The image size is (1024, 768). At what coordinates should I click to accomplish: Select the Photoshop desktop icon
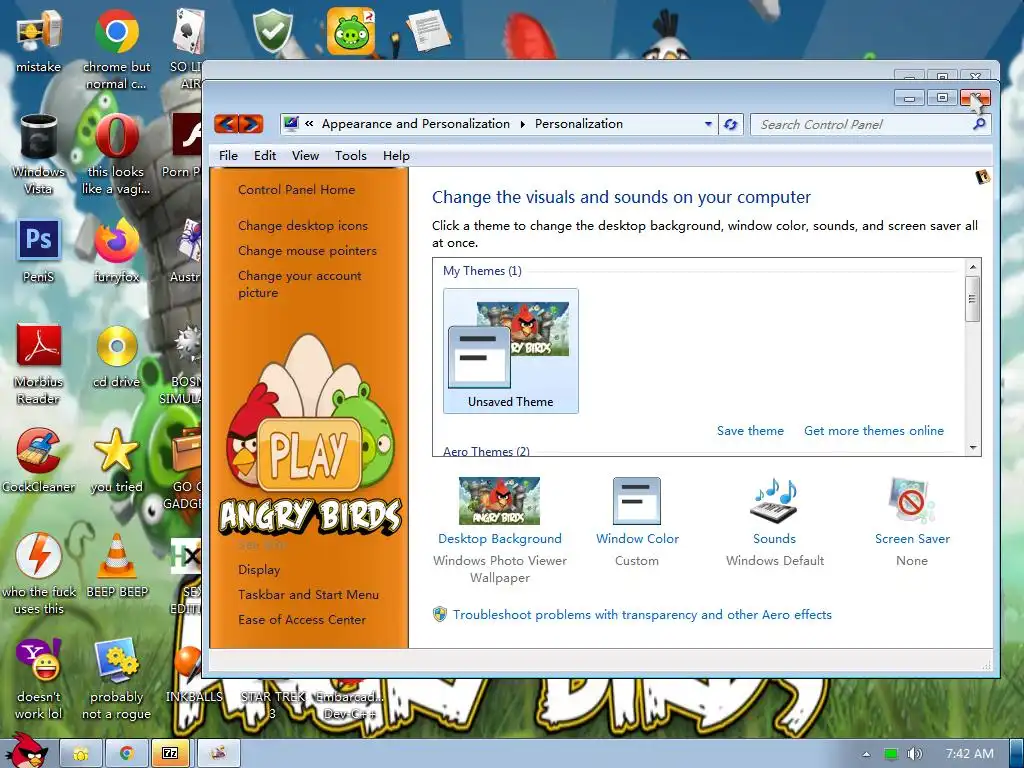[x=39, y=251]
